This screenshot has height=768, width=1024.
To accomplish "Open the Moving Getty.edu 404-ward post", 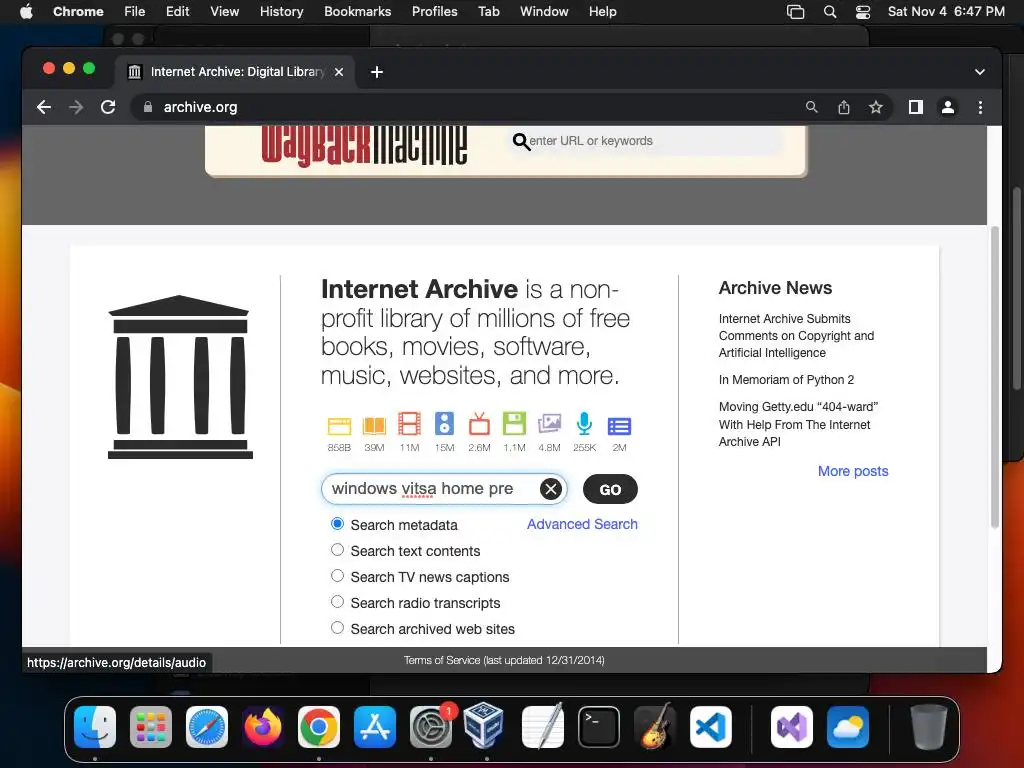I will click(x=798, y=424).
